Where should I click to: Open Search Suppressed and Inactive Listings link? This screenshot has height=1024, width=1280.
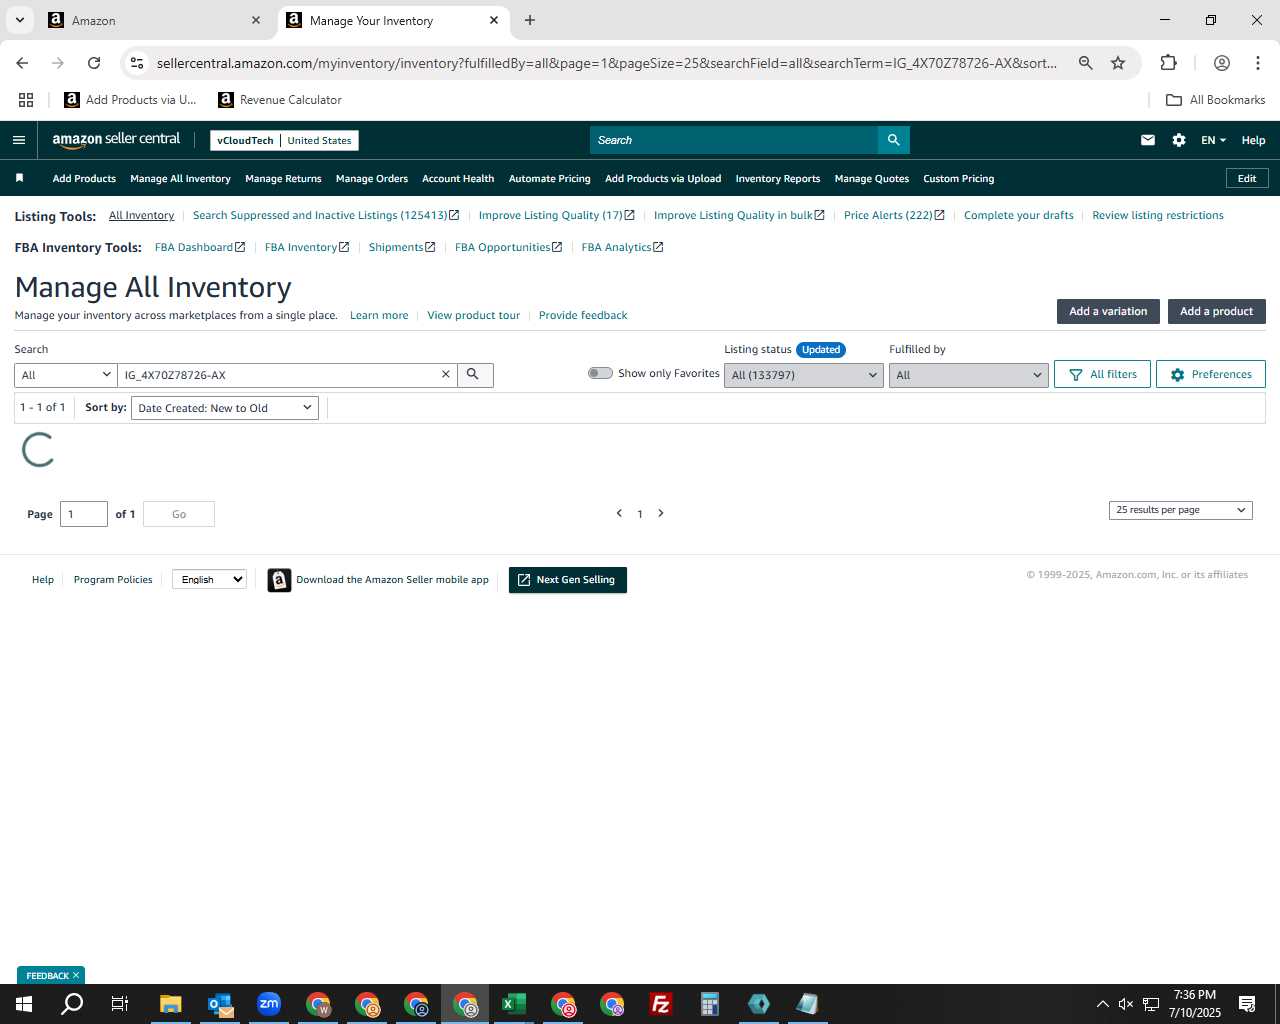[325, 215]
